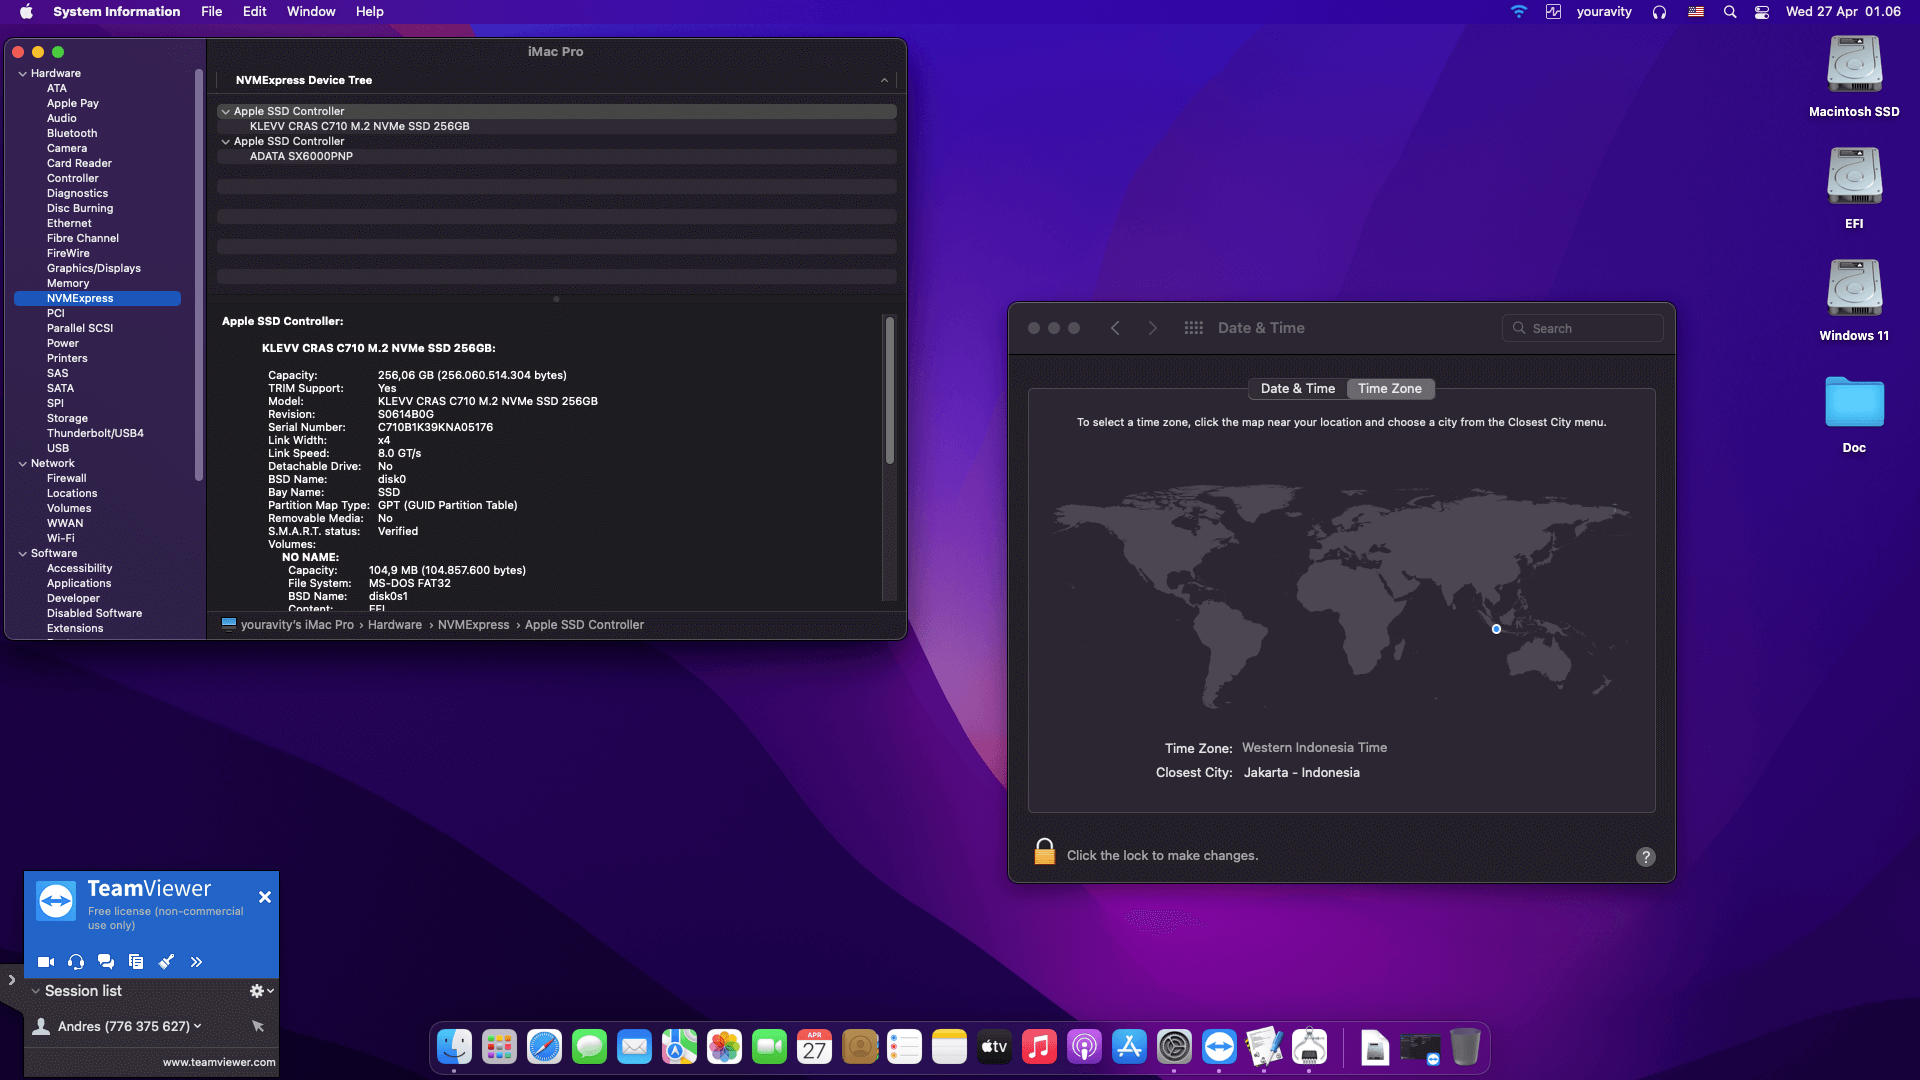
Task: Collapse Software section in sidebar
Action: [22, 554]
